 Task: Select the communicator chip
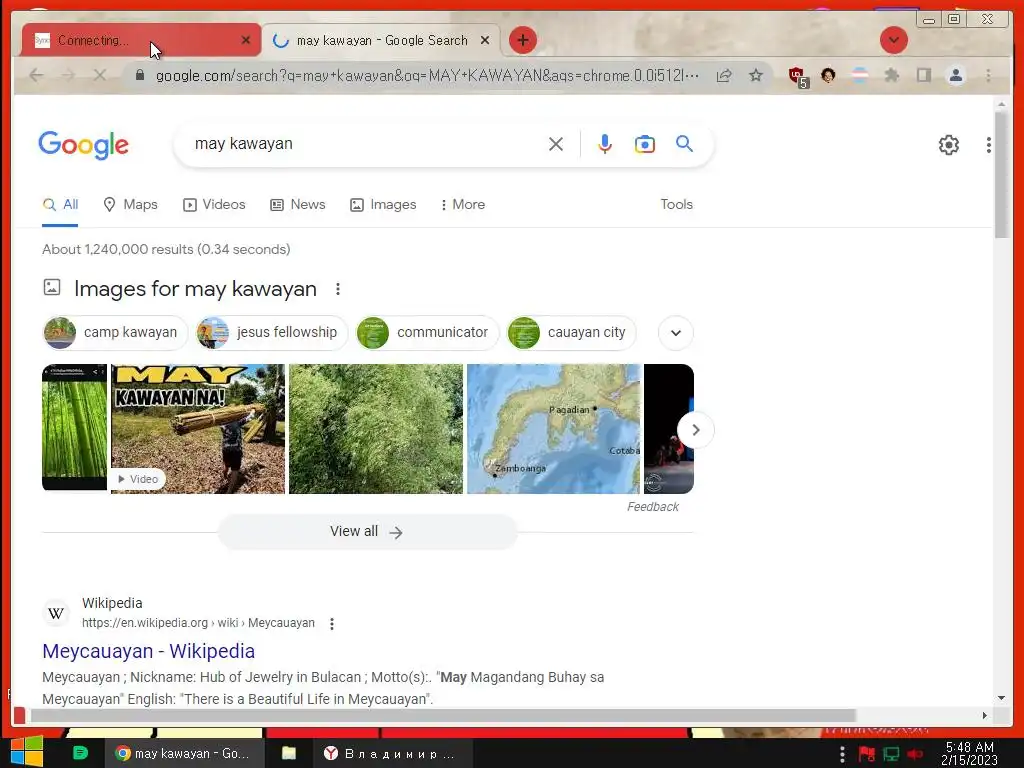point(427,332)
